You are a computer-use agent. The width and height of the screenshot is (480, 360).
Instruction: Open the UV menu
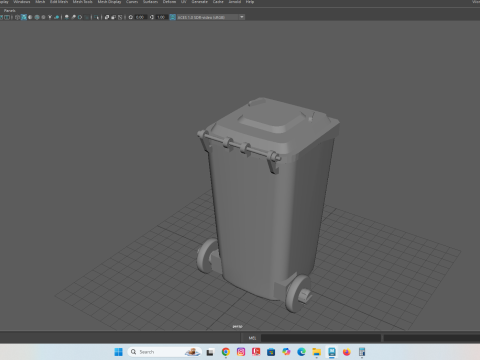click(x=184, y=2)
